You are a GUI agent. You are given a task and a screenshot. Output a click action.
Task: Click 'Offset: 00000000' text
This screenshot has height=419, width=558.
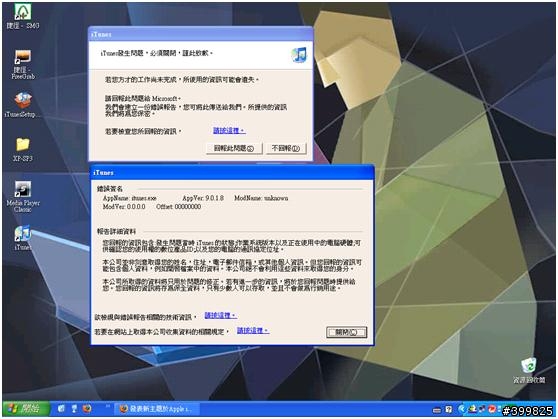[179, 206]
